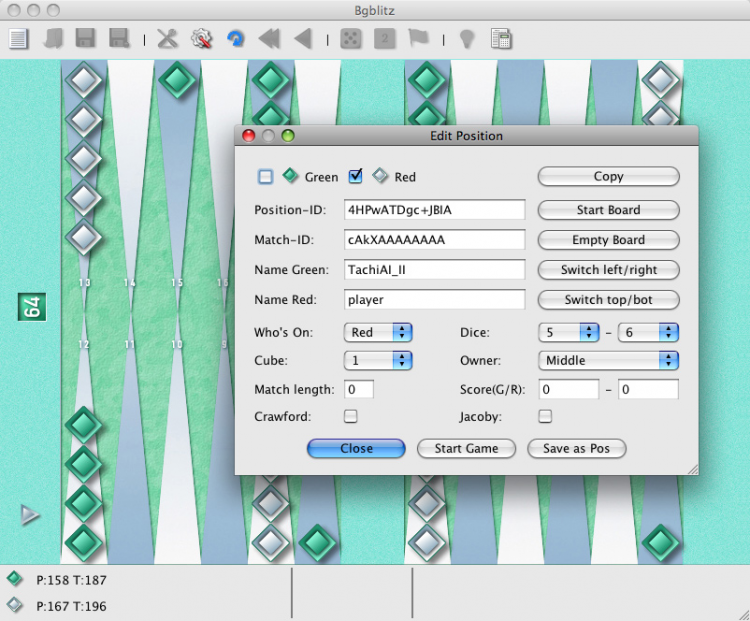Click the Match-ID text field
Screen dimensions: 750x621
434,240
